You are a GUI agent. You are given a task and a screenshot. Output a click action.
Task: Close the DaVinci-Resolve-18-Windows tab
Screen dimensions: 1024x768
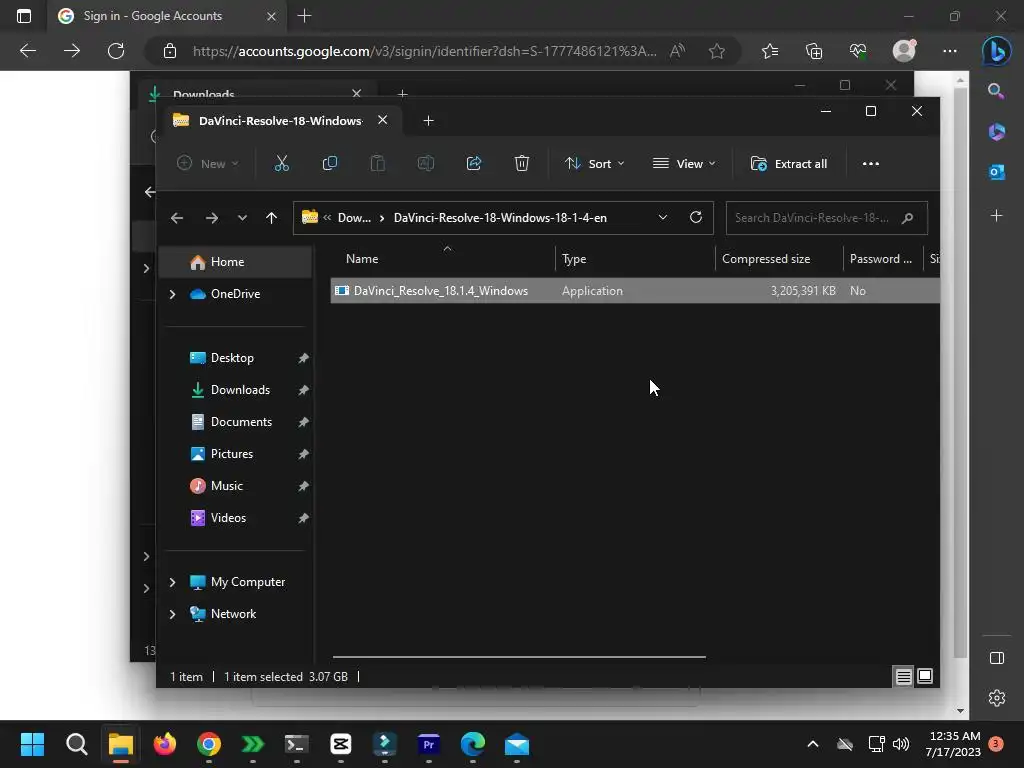[x=383, y=120]
